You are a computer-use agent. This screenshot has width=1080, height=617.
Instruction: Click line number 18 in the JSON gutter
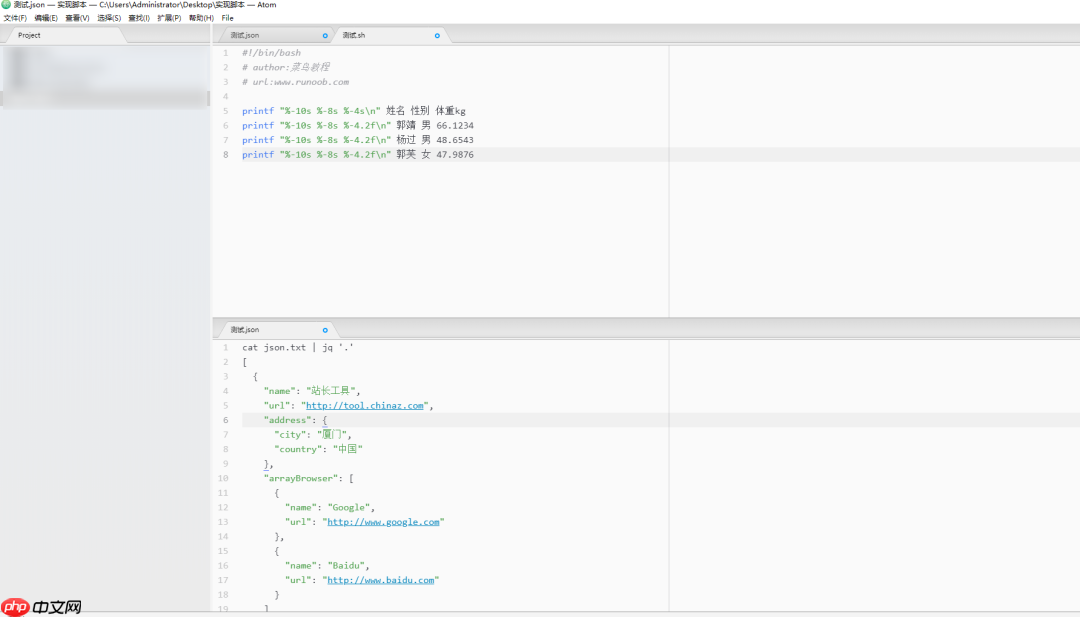click(x=222, y=594)
